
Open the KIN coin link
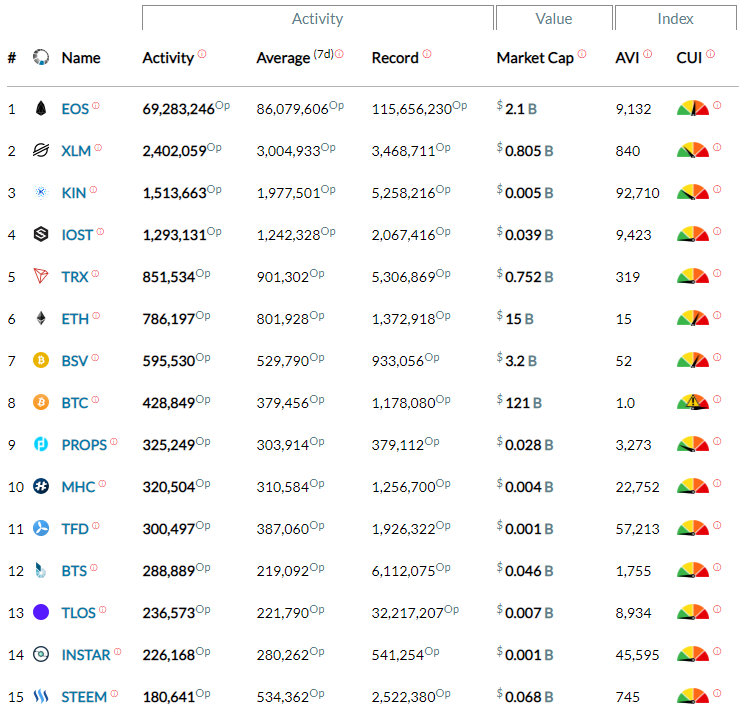click(74, 193)
